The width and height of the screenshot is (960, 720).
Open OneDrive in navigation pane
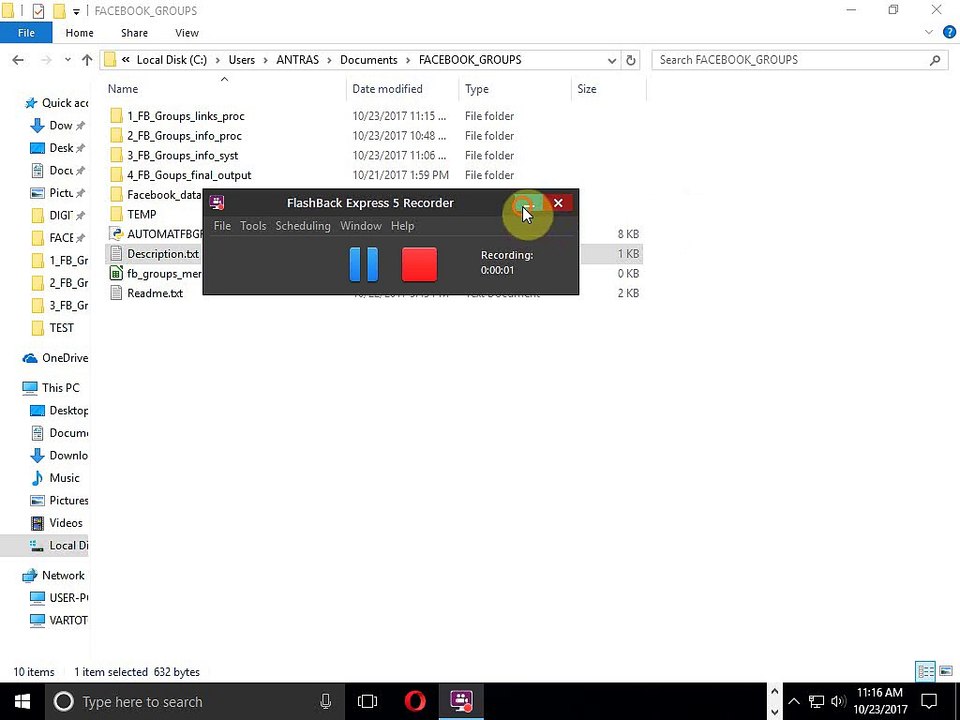tap(65, 358)
